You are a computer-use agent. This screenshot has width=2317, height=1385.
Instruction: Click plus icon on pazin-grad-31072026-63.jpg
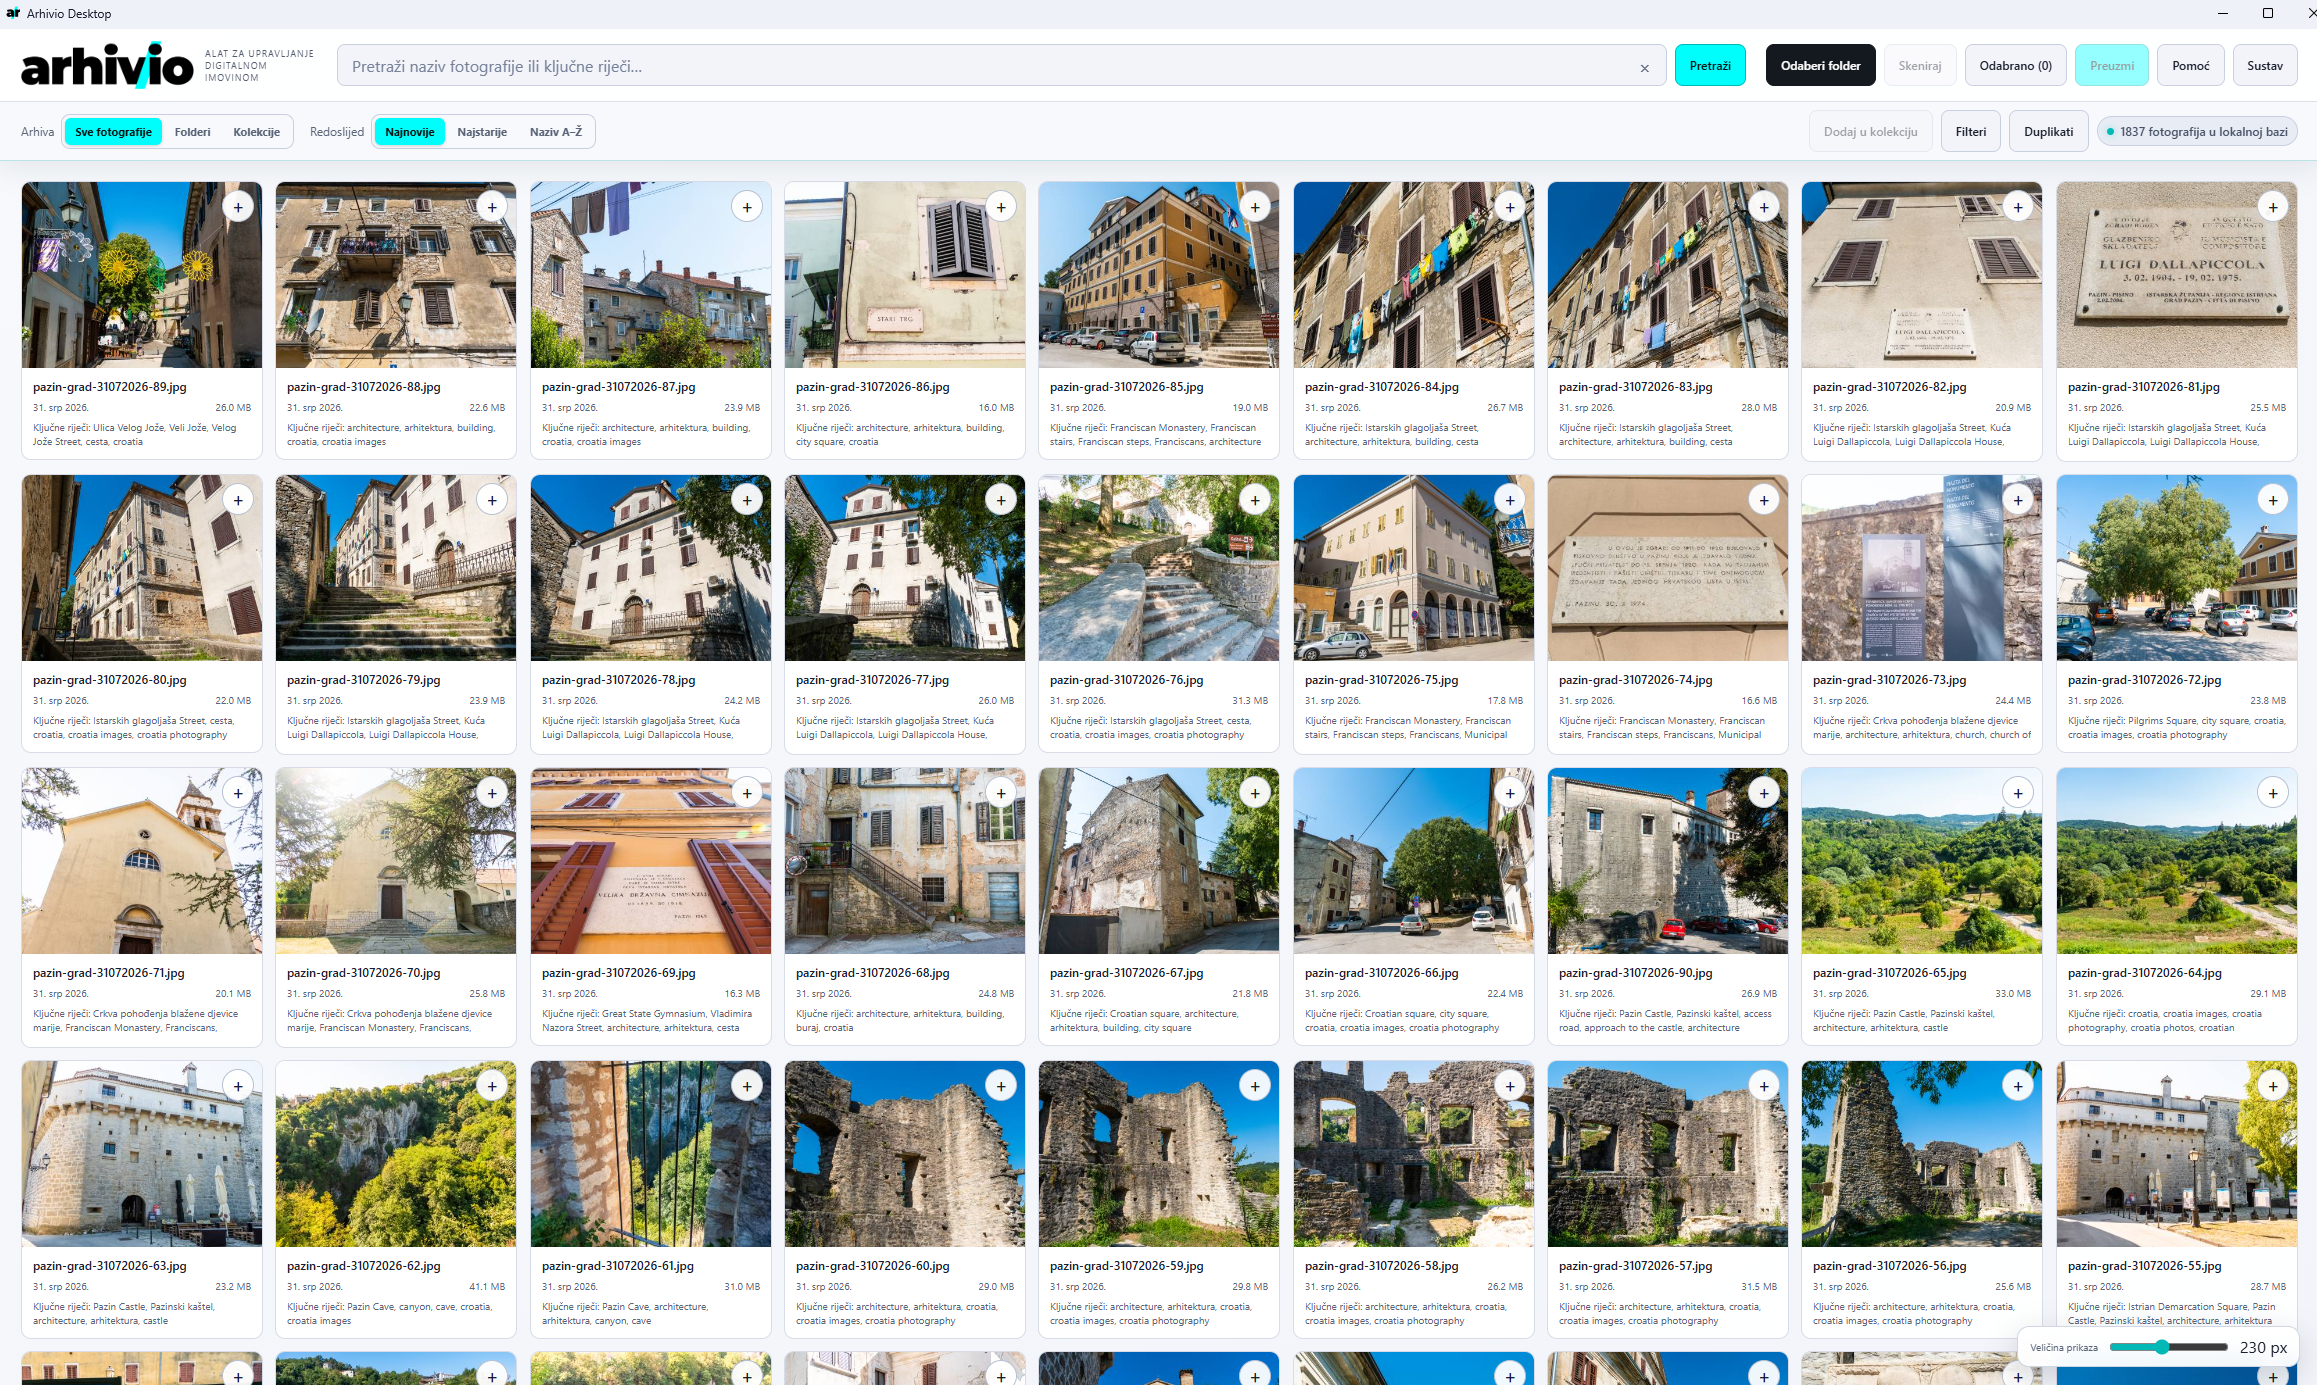(238, 1086)
